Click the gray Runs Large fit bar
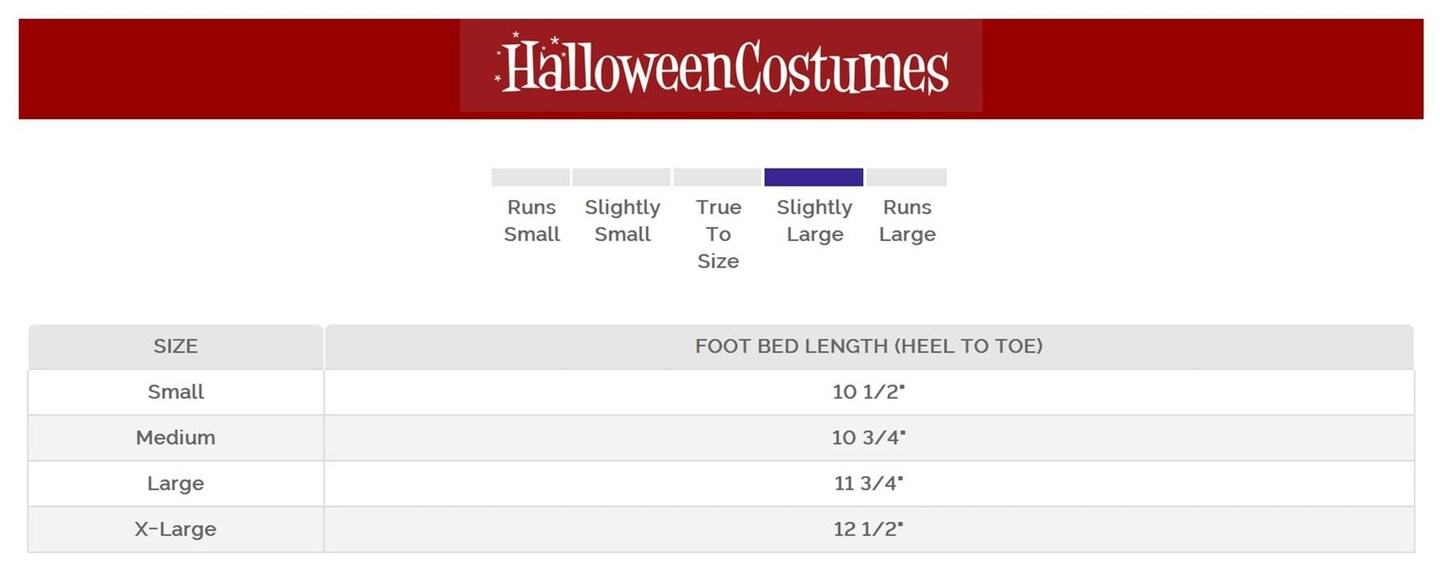 tap(906, 177)
